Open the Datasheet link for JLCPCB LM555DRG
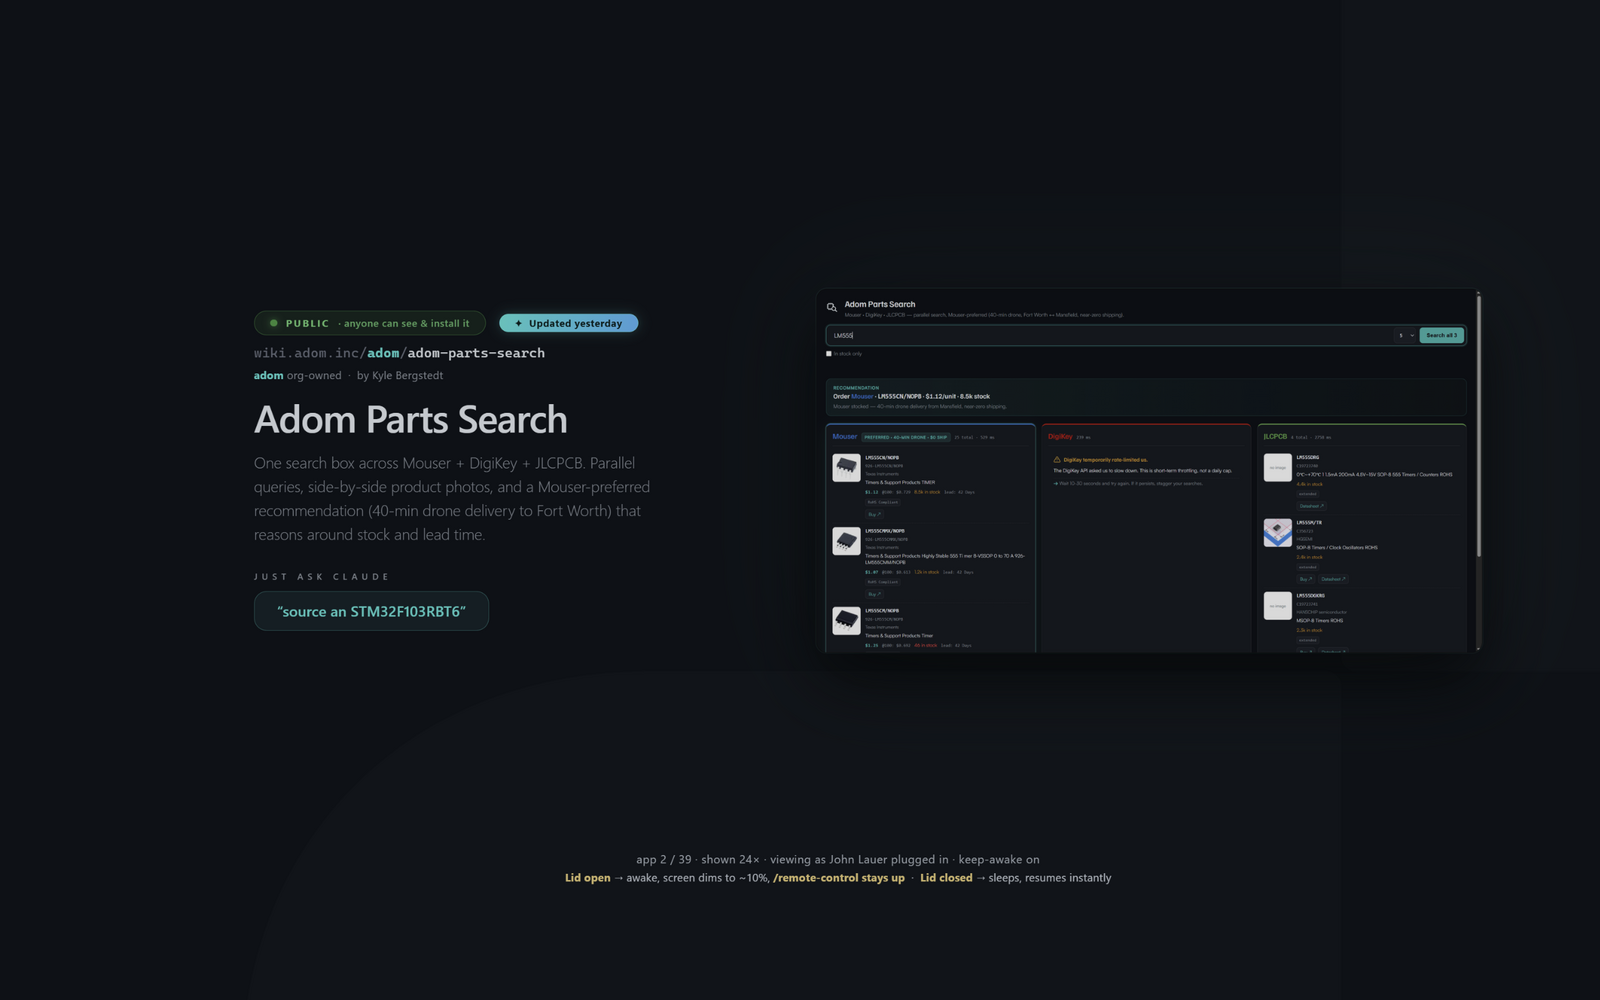Viewport: 1600px width, 1000px height. tap(1311, 506)
